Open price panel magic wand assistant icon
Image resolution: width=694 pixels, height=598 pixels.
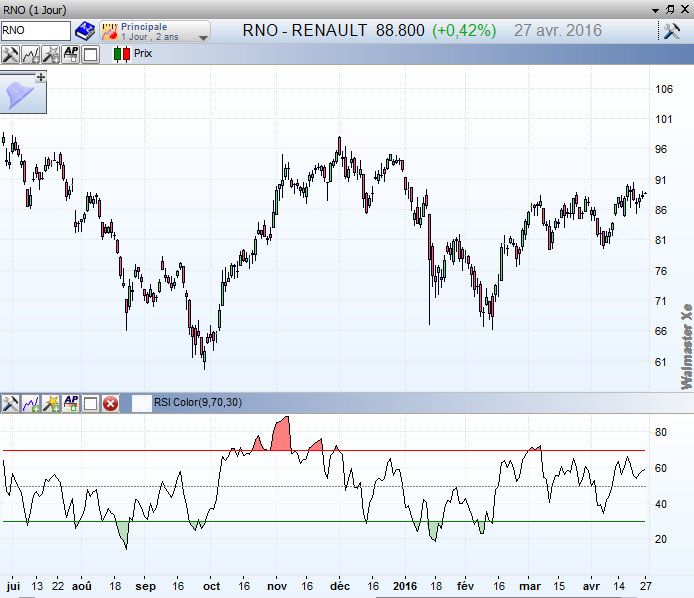[50, 54]
